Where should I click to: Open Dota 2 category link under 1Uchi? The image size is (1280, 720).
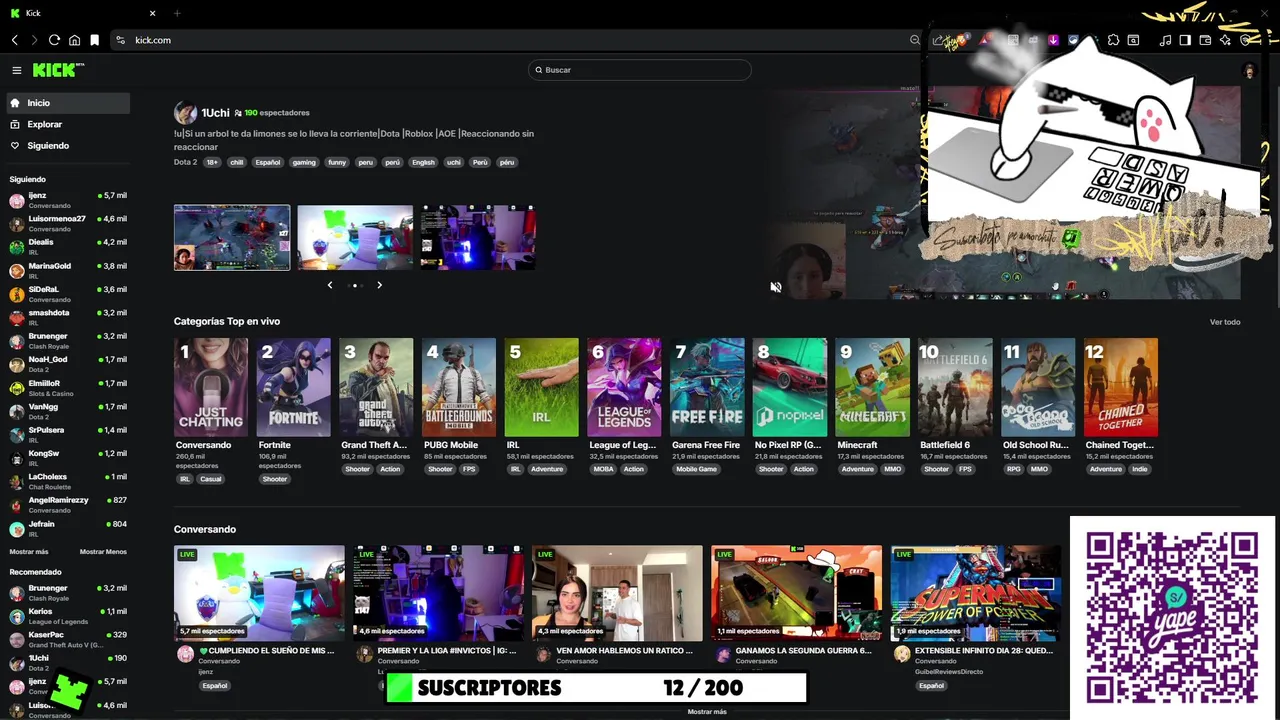coord(185,162)
